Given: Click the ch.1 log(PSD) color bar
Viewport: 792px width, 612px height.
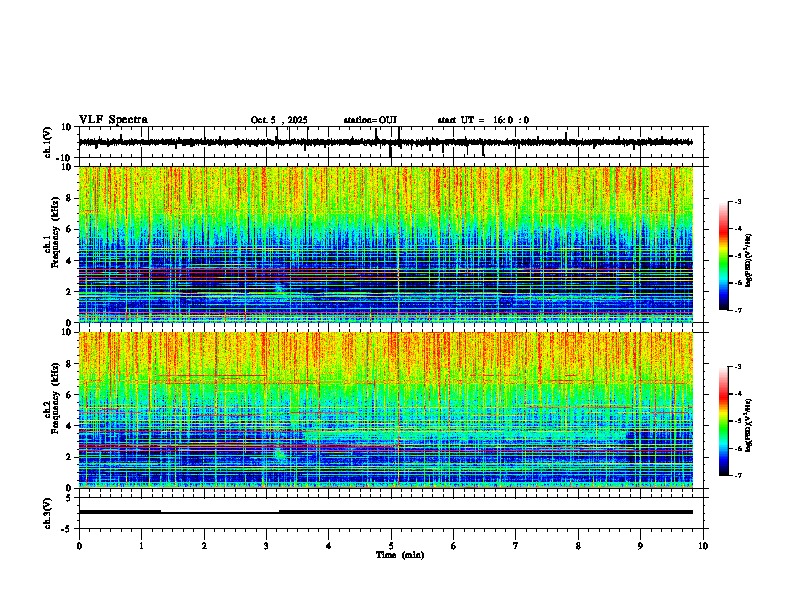Looking at the screenshot, I should click(x=724, y=256).
